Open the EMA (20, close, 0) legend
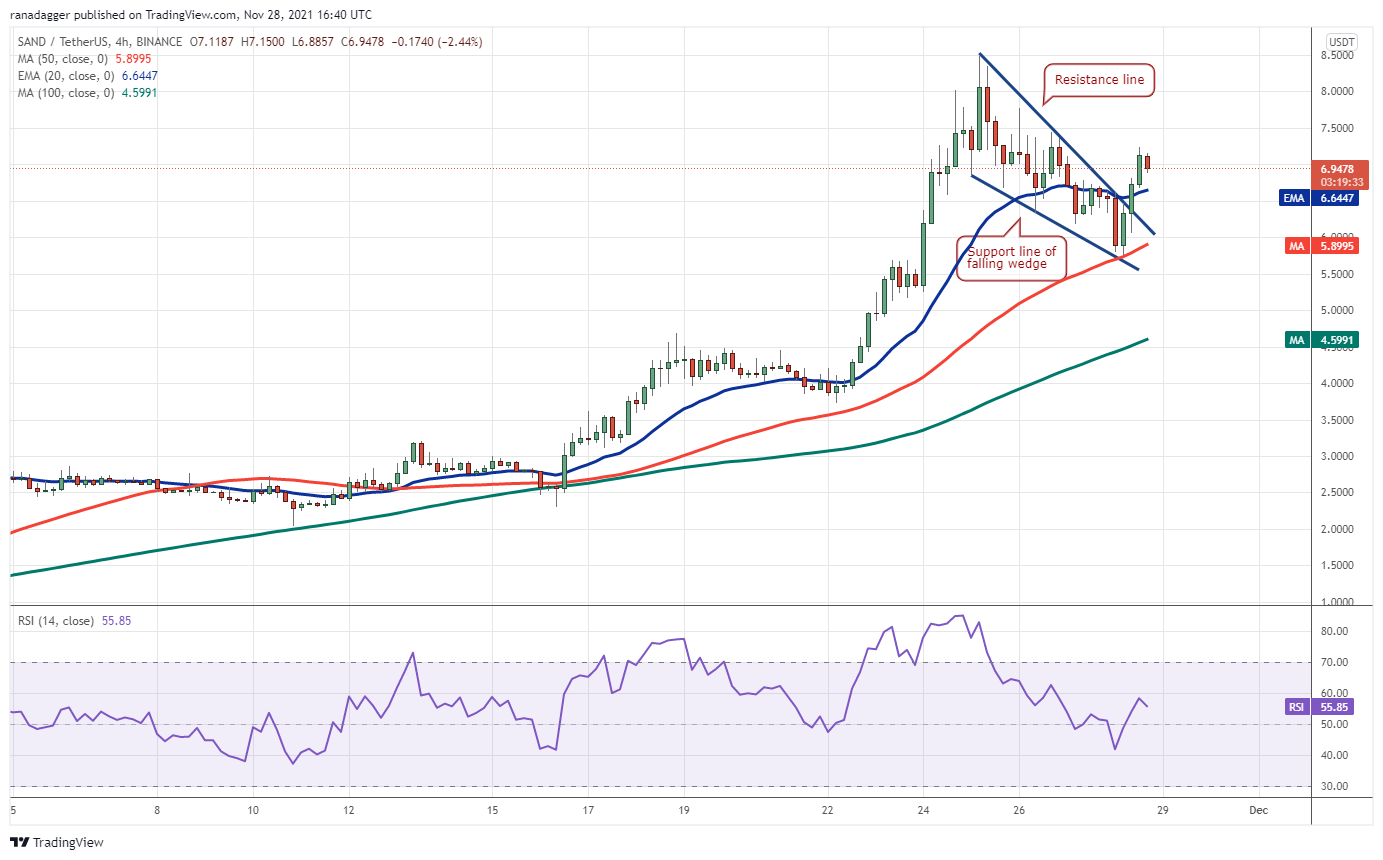The width and height of the screenshot is (1383, 860). 70,76
